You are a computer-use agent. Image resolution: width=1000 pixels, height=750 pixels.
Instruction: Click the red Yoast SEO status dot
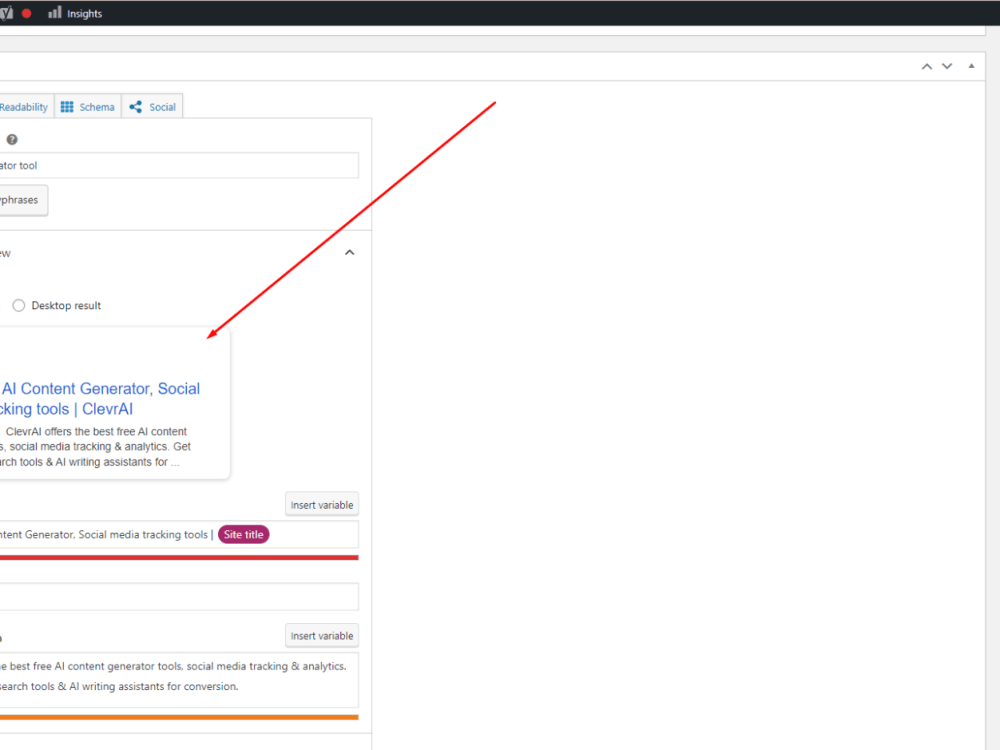tap(26, 13)
